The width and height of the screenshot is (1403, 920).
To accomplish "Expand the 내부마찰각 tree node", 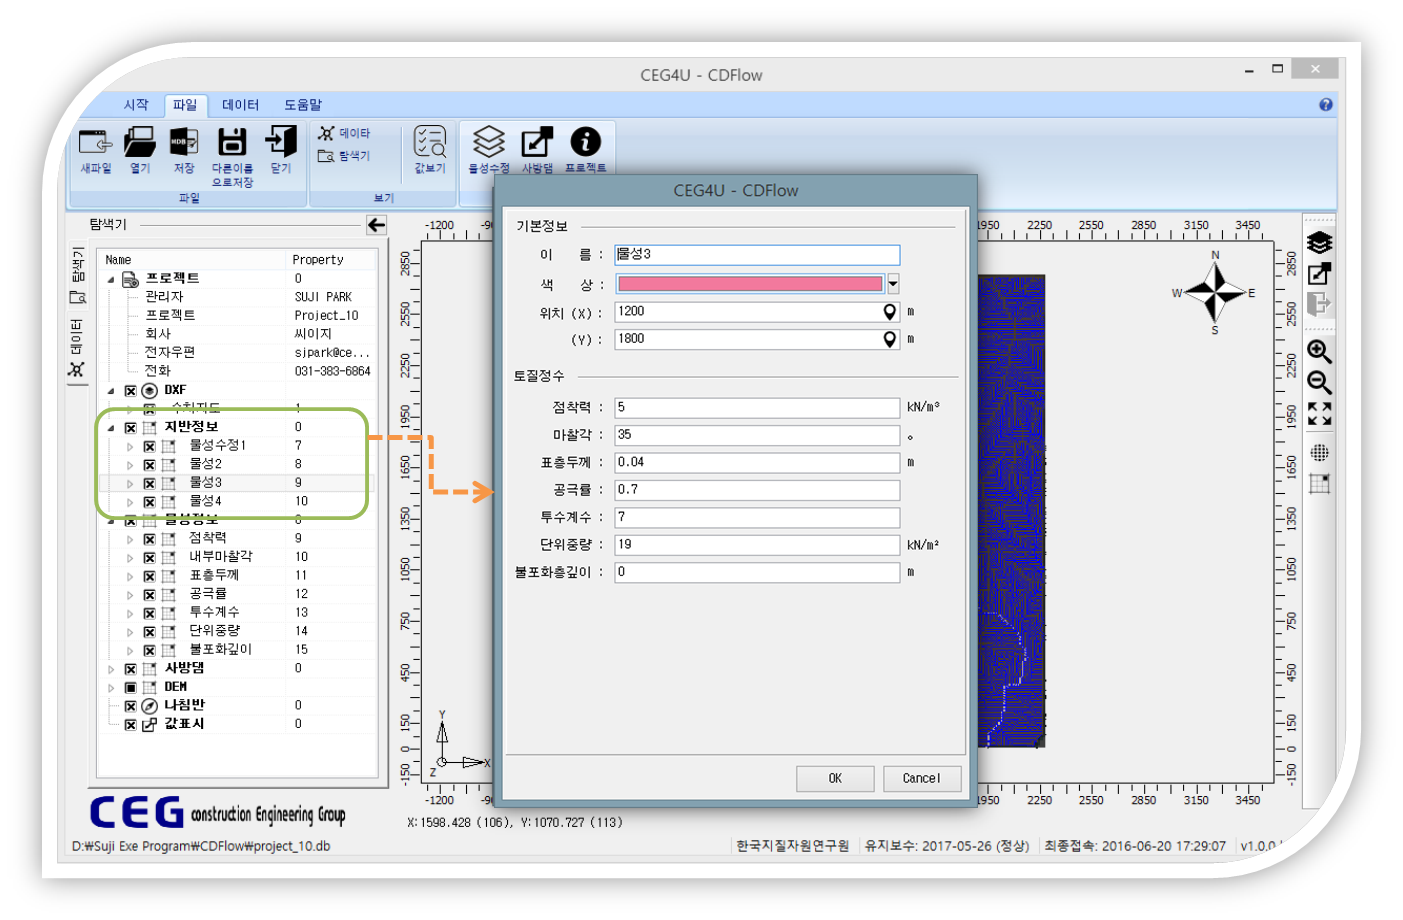I will click(130, 558).
